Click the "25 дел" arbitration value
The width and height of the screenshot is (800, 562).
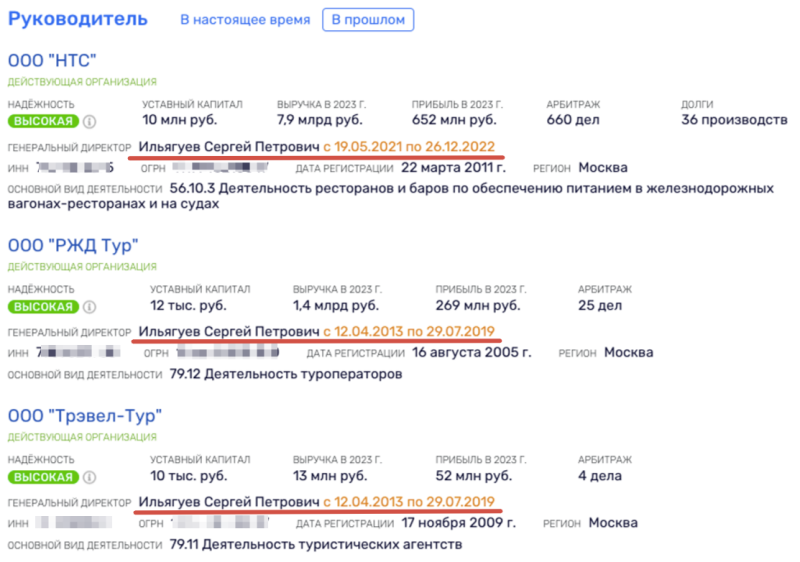click(x=600, y=305)
